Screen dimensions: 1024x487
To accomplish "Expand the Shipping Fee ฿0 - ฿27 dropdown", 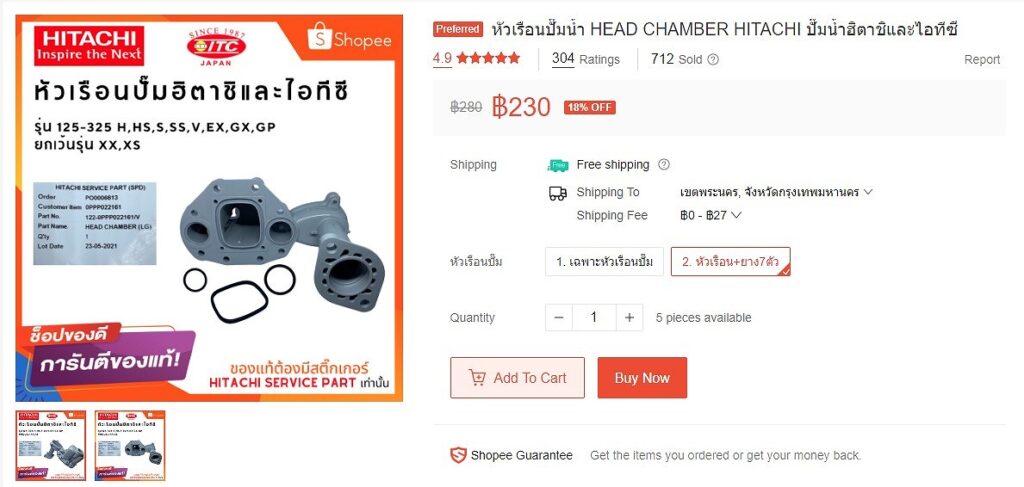I will (710, 215).
